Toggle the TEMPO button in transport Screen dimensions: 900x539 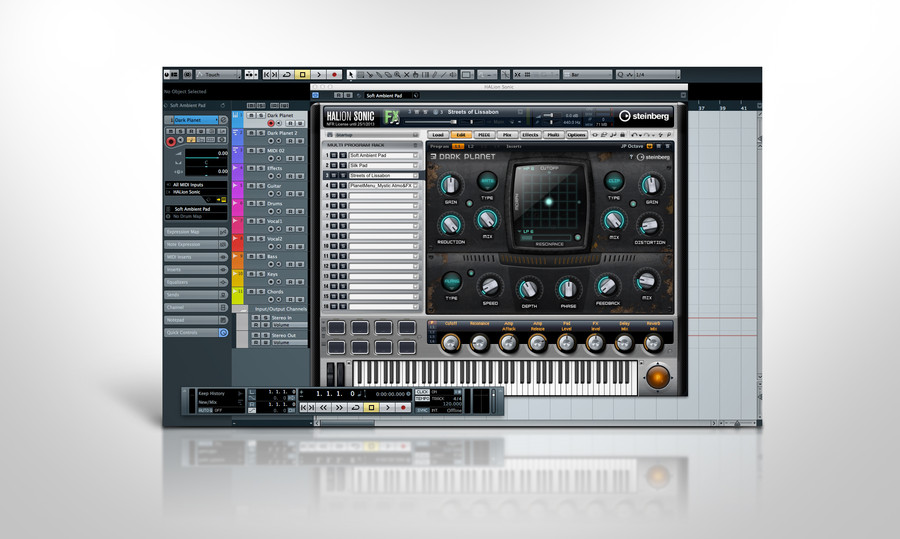point(422,398)
